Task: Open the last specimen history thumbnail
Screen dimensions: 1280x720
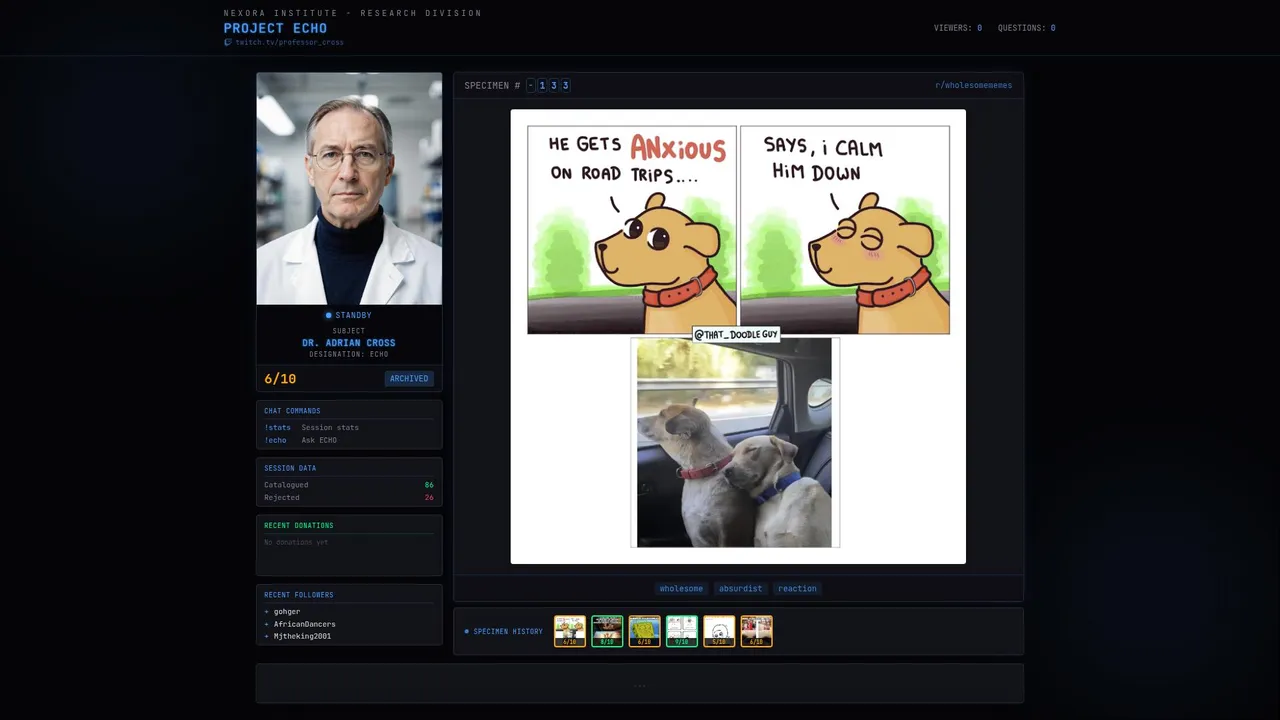Action: click(756, 631)
